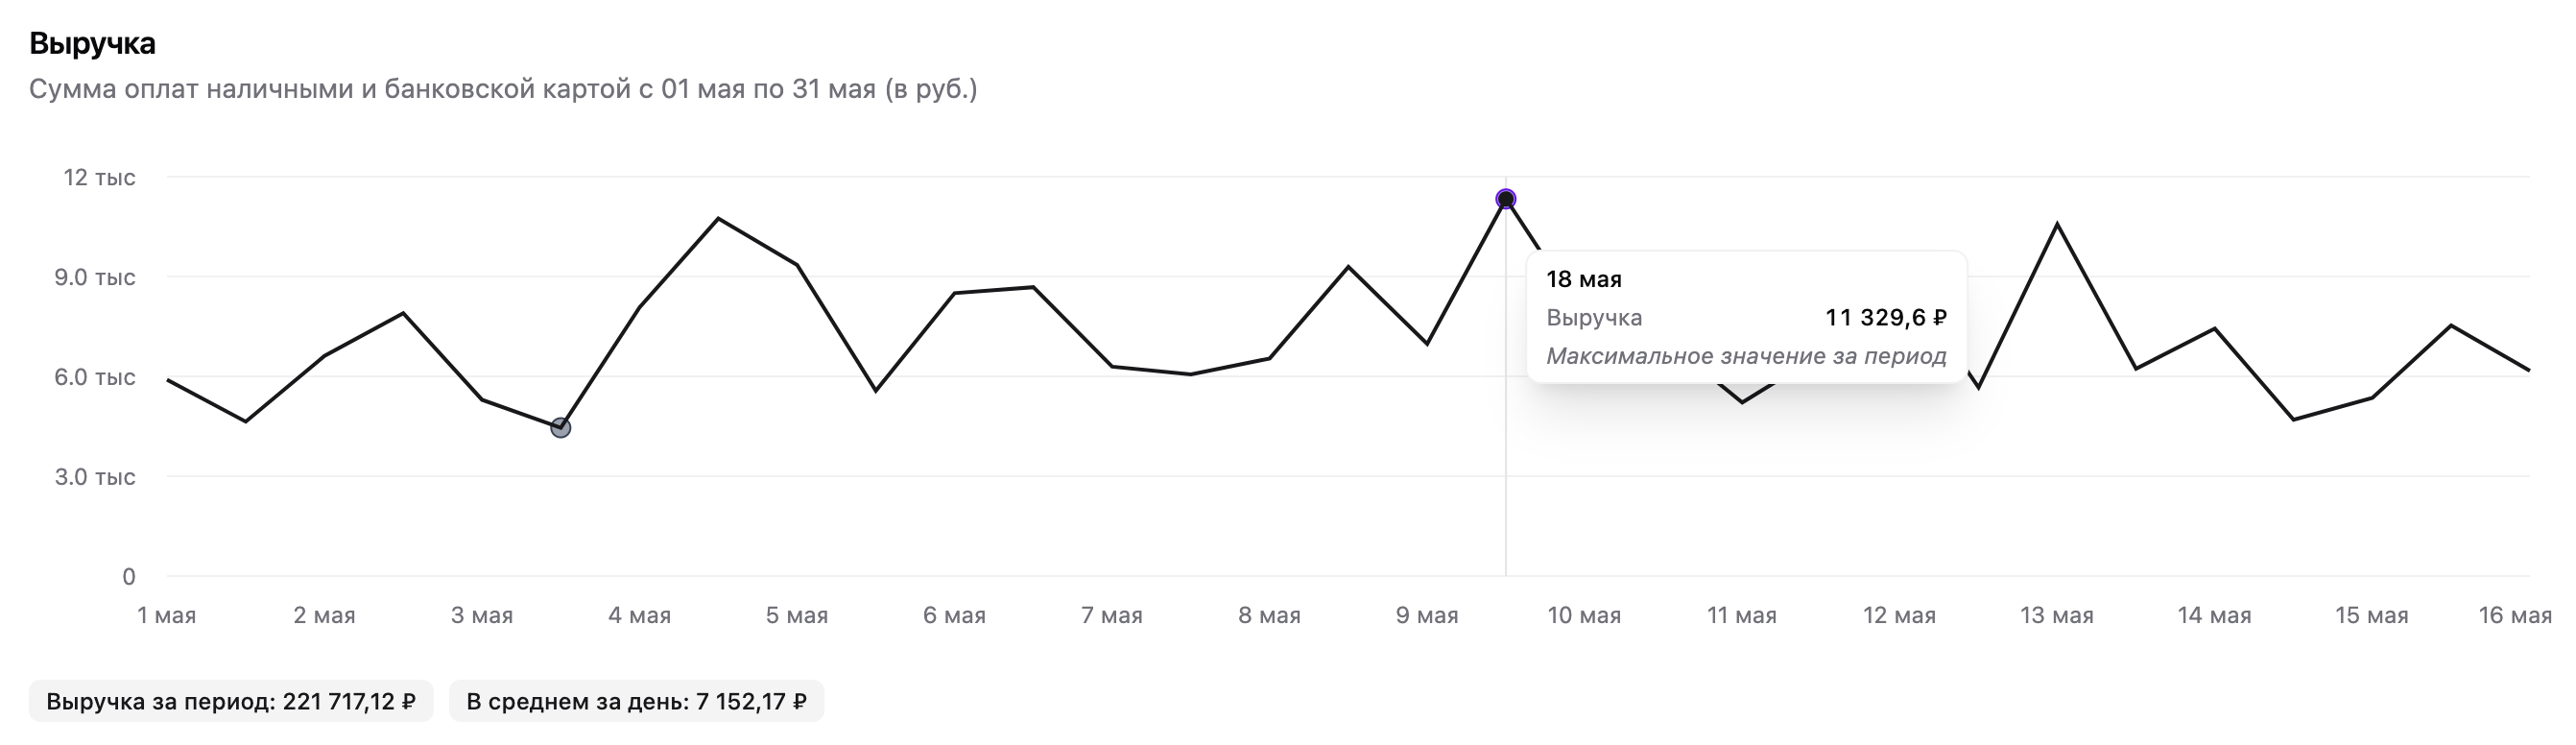Screen dimensions: 2576x745
Task: Click the 11 329,6 ₽ tooltip value
Action: [1885, 318]
